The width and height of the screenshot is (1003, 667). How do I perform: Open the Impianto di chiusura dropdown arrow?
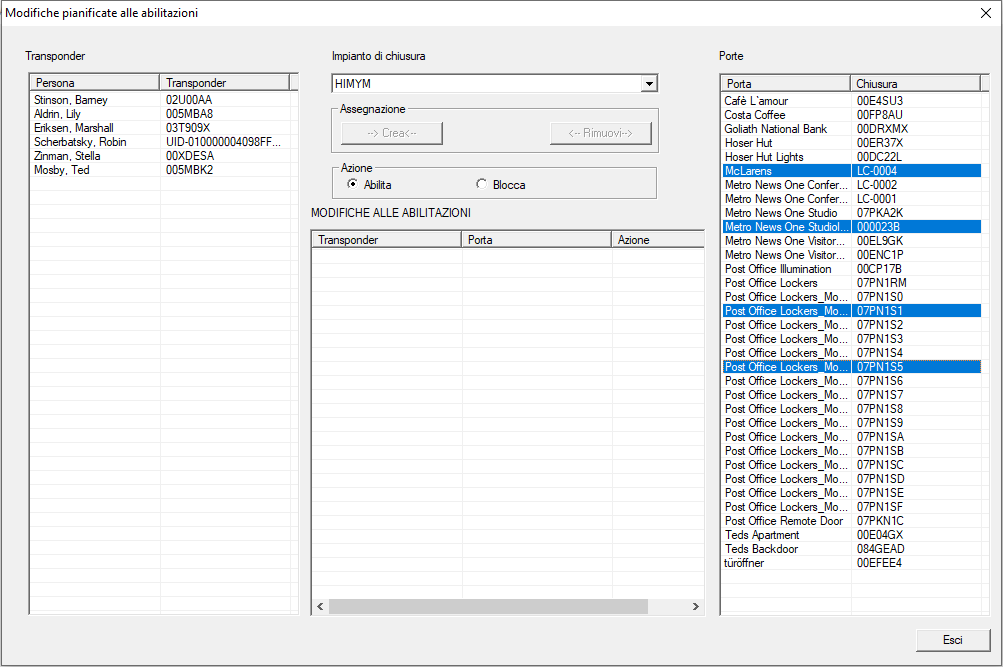[648, 84]
